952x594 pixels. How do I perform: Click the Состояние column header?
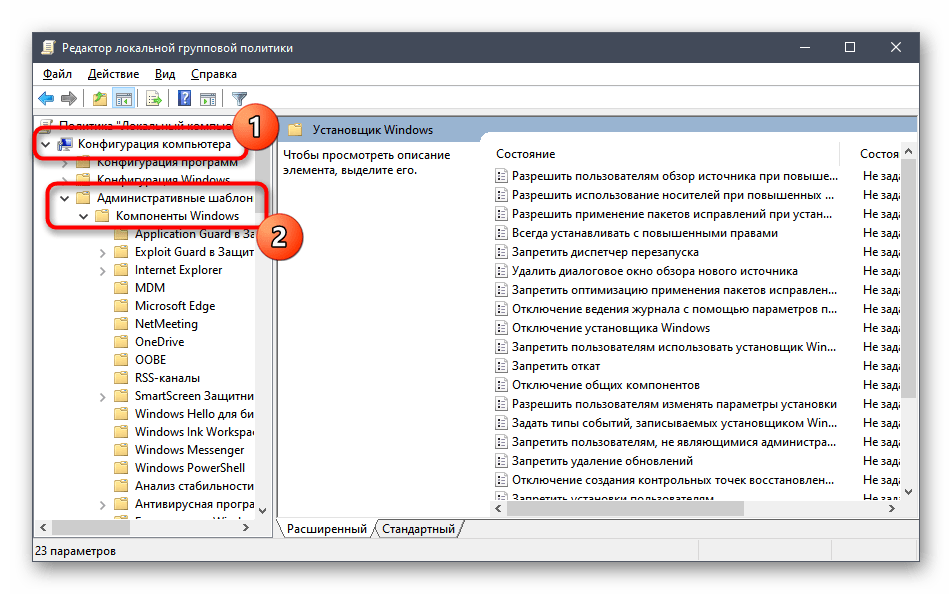click(x=526, y=154)
